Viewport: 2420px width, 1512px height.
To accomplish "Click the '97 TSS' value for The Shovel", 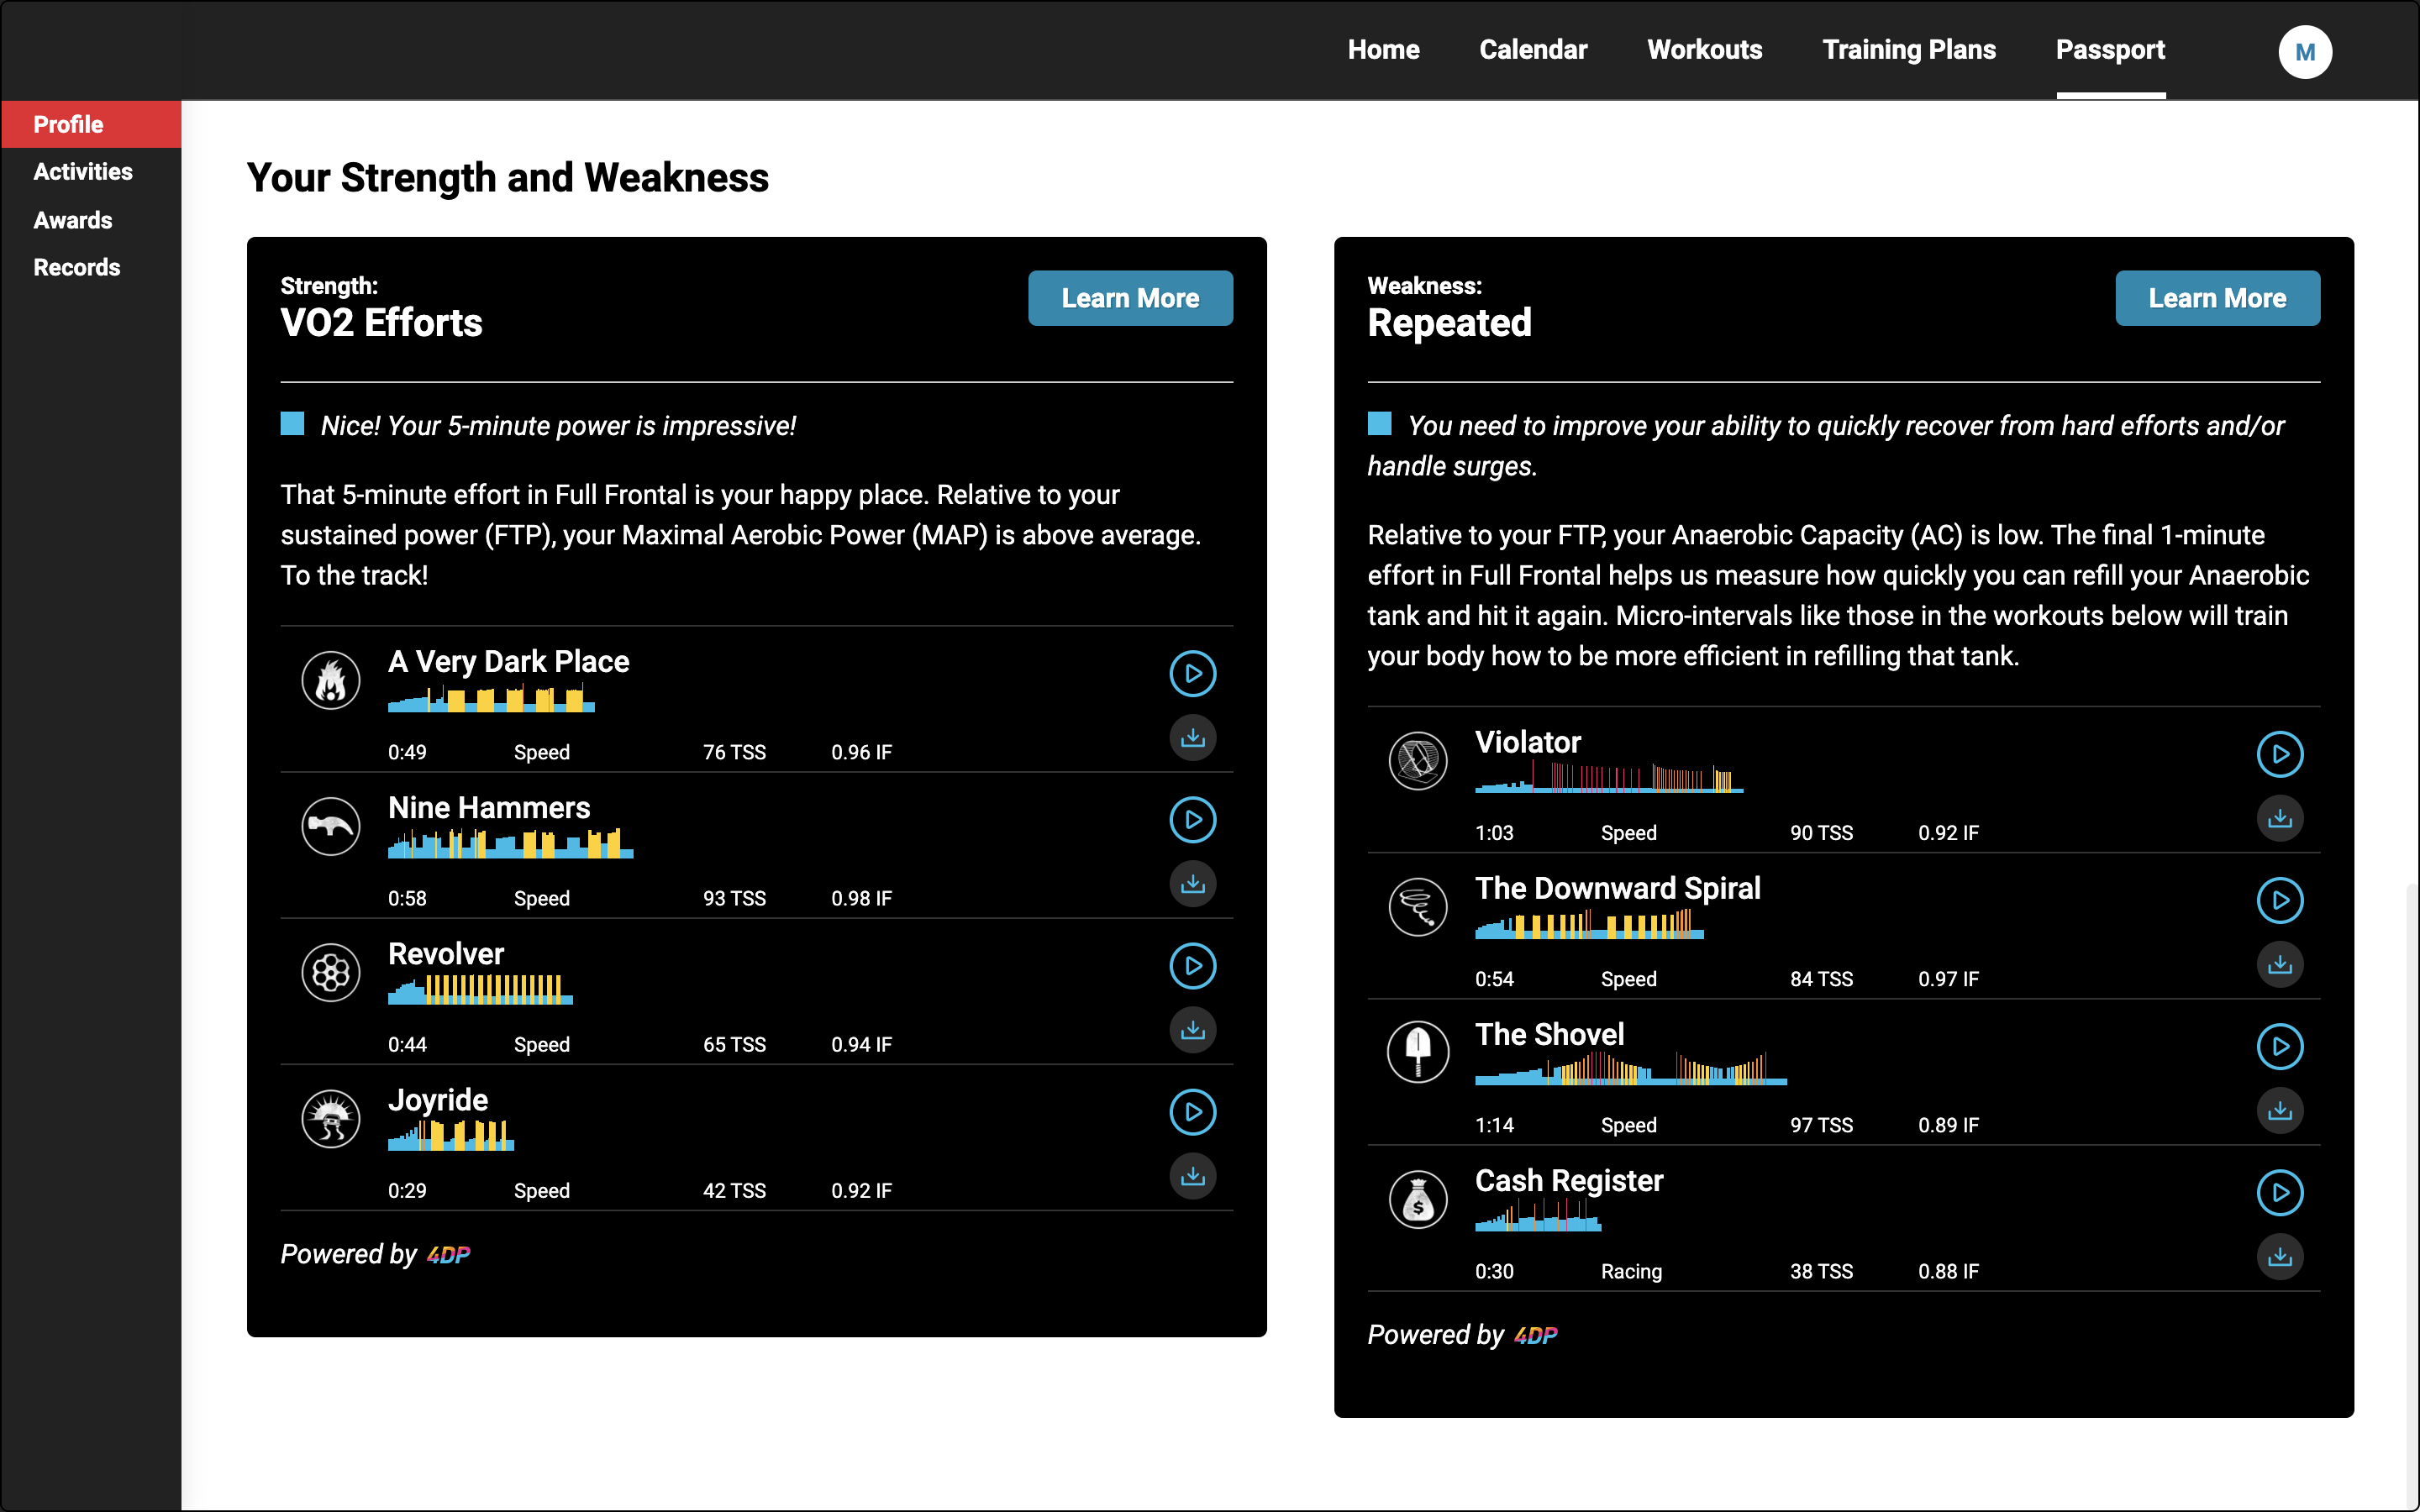I will (x=1821, y=1126).
